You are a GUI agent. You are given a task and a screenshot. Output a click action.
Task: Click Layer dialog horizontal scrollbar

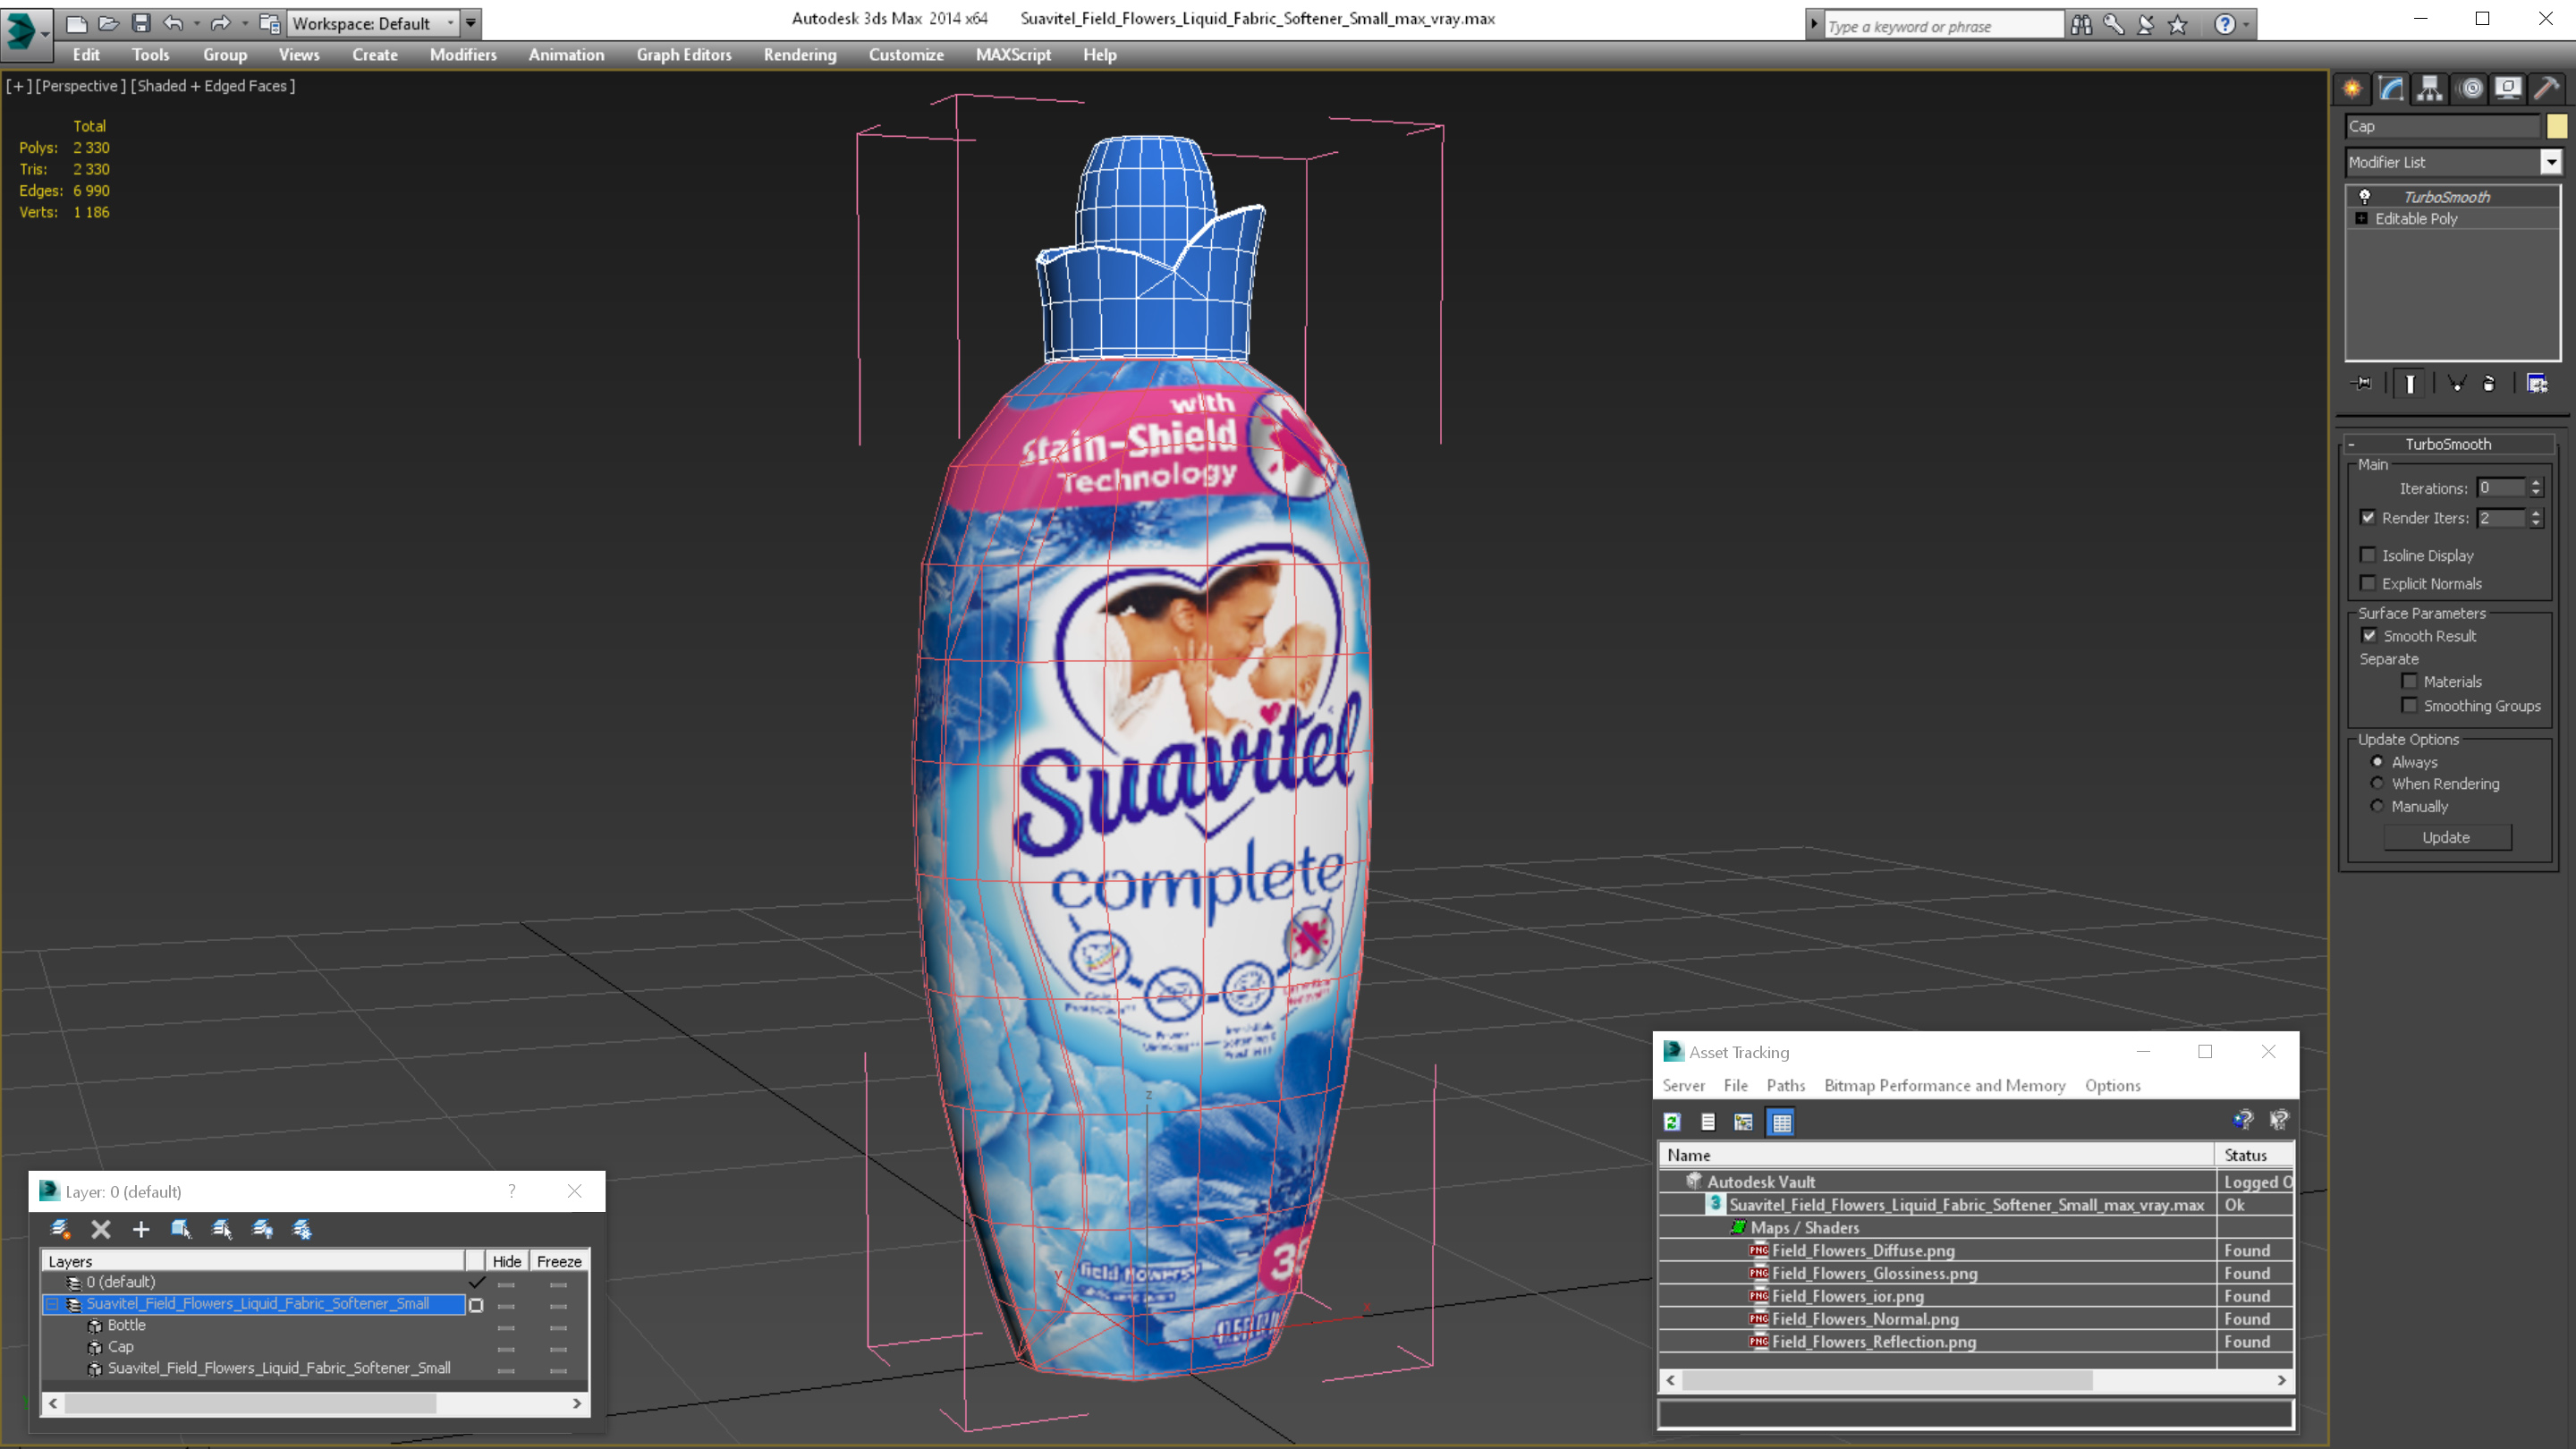coord(315,1403)
